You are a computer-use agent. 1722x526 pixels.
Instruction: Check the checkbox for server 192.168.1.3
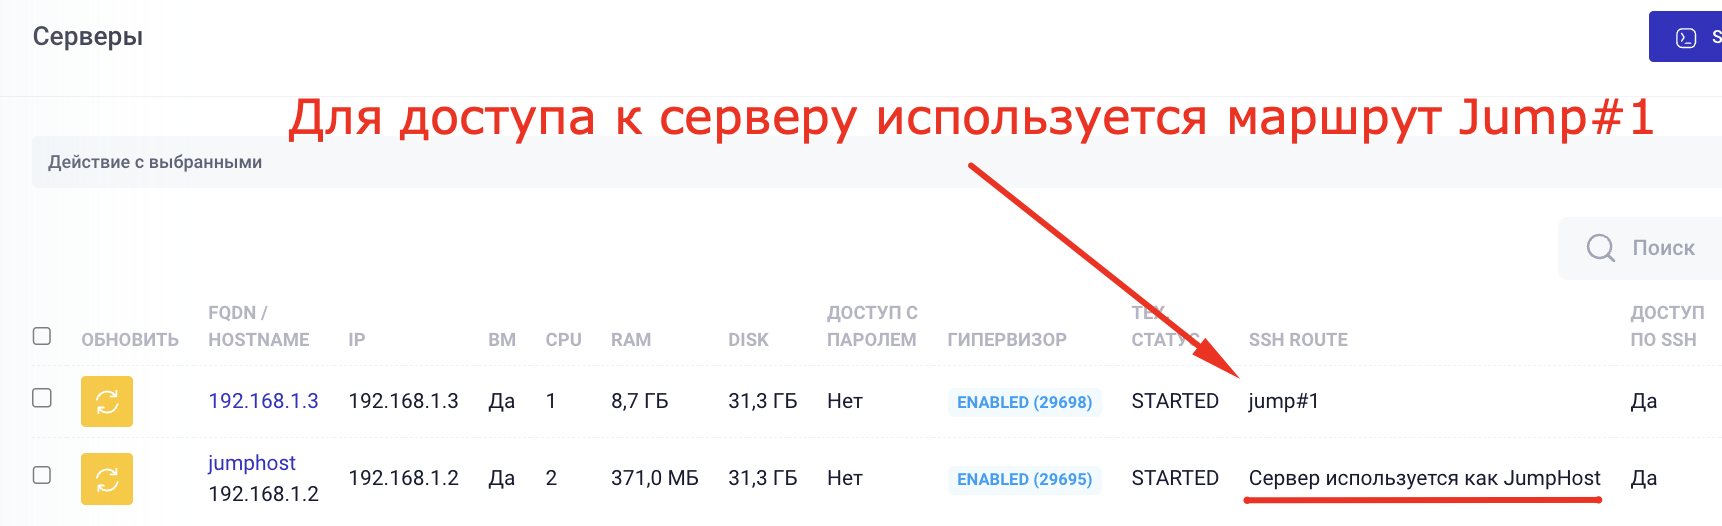(x=42, y=398)
